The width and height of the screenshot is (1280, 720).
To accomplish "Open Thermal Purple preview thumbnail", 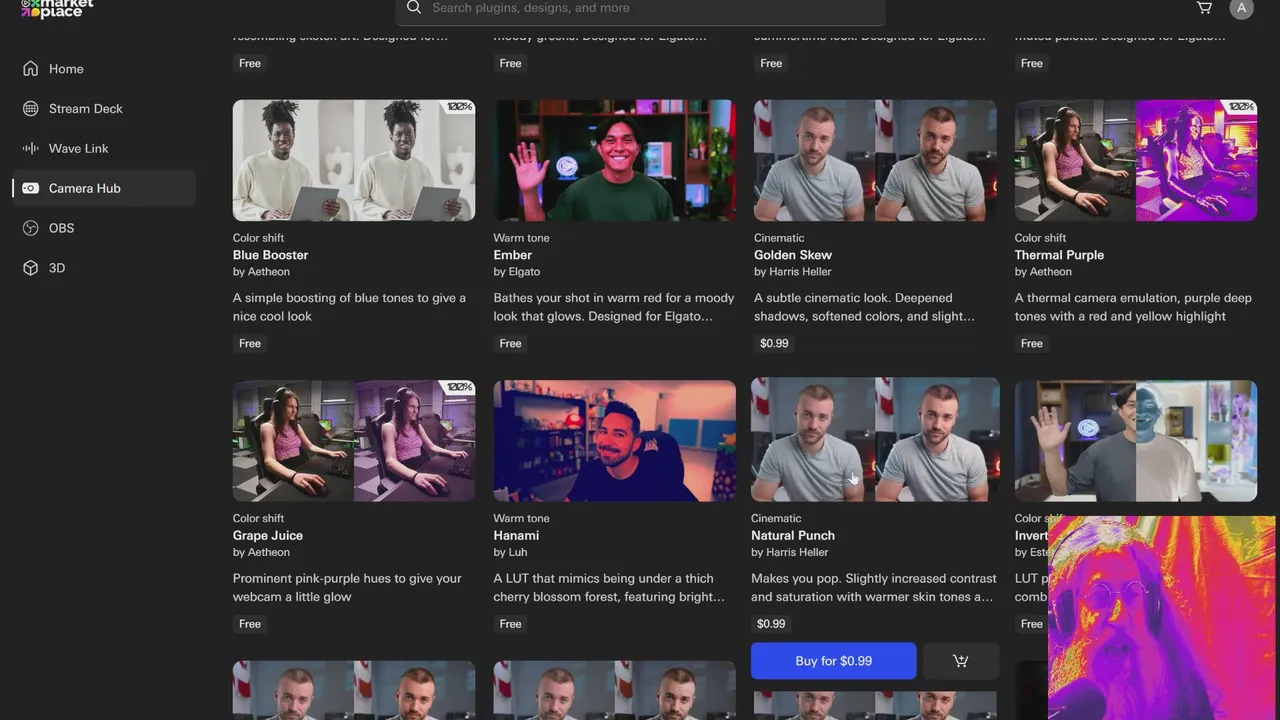I will point(1136,160).
